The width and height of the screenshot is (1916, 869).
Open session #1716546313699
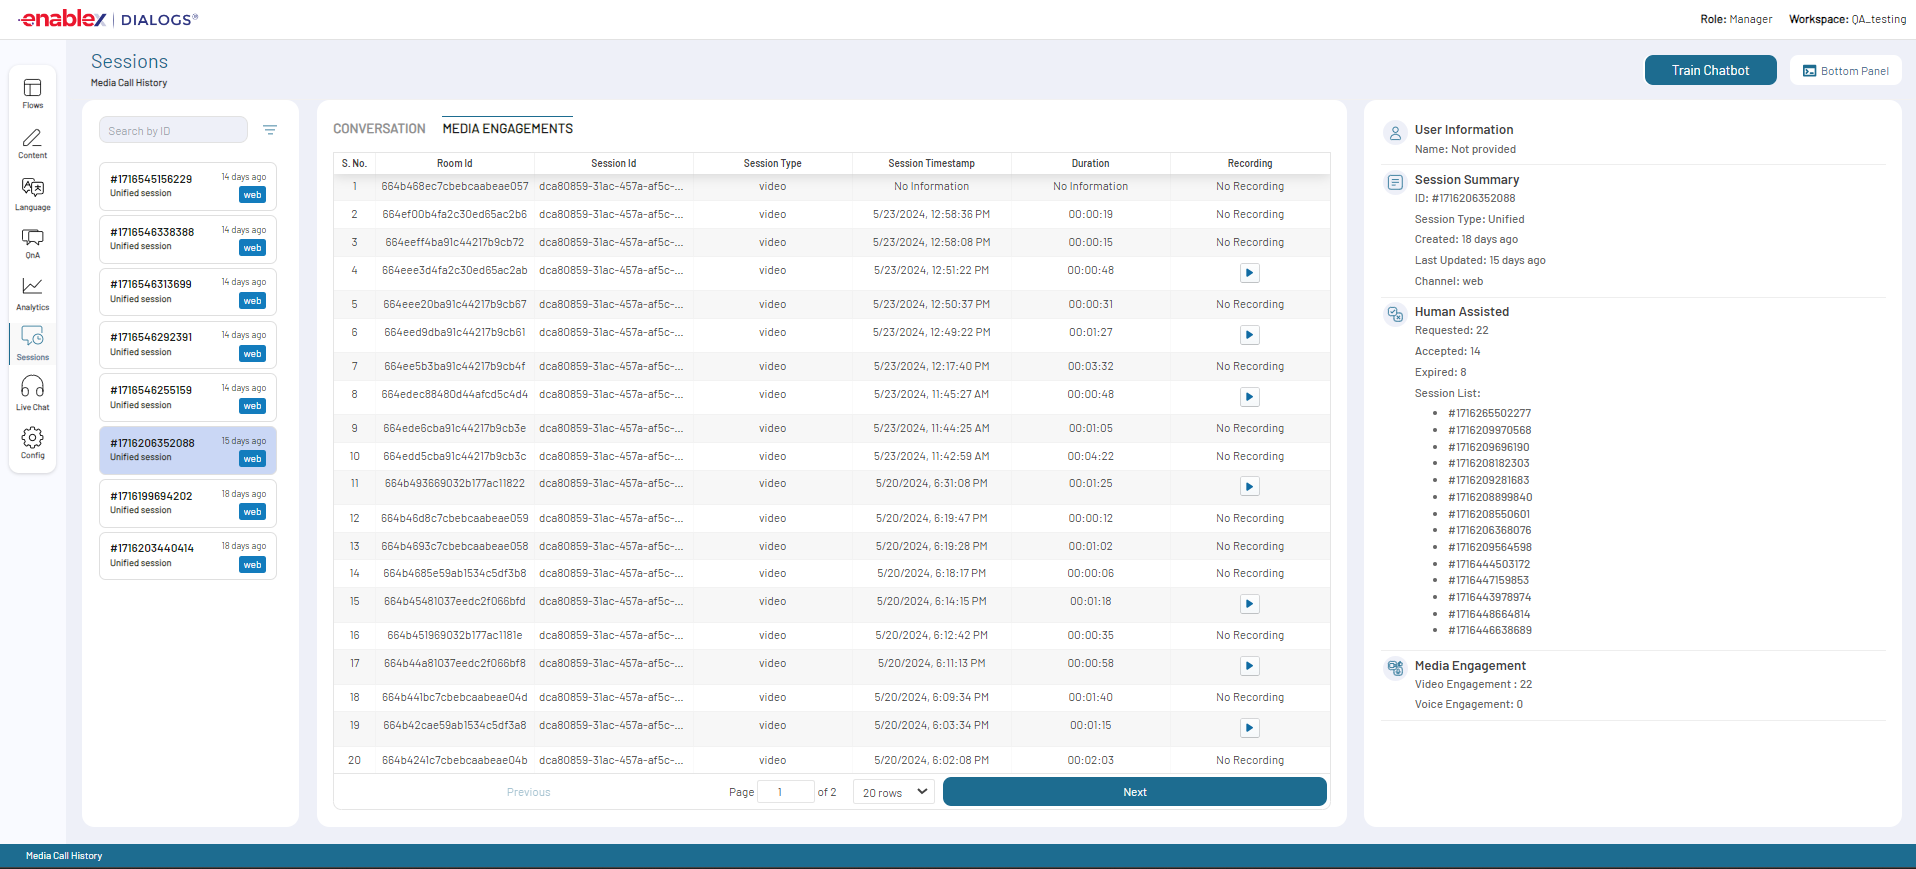point(188,292)
